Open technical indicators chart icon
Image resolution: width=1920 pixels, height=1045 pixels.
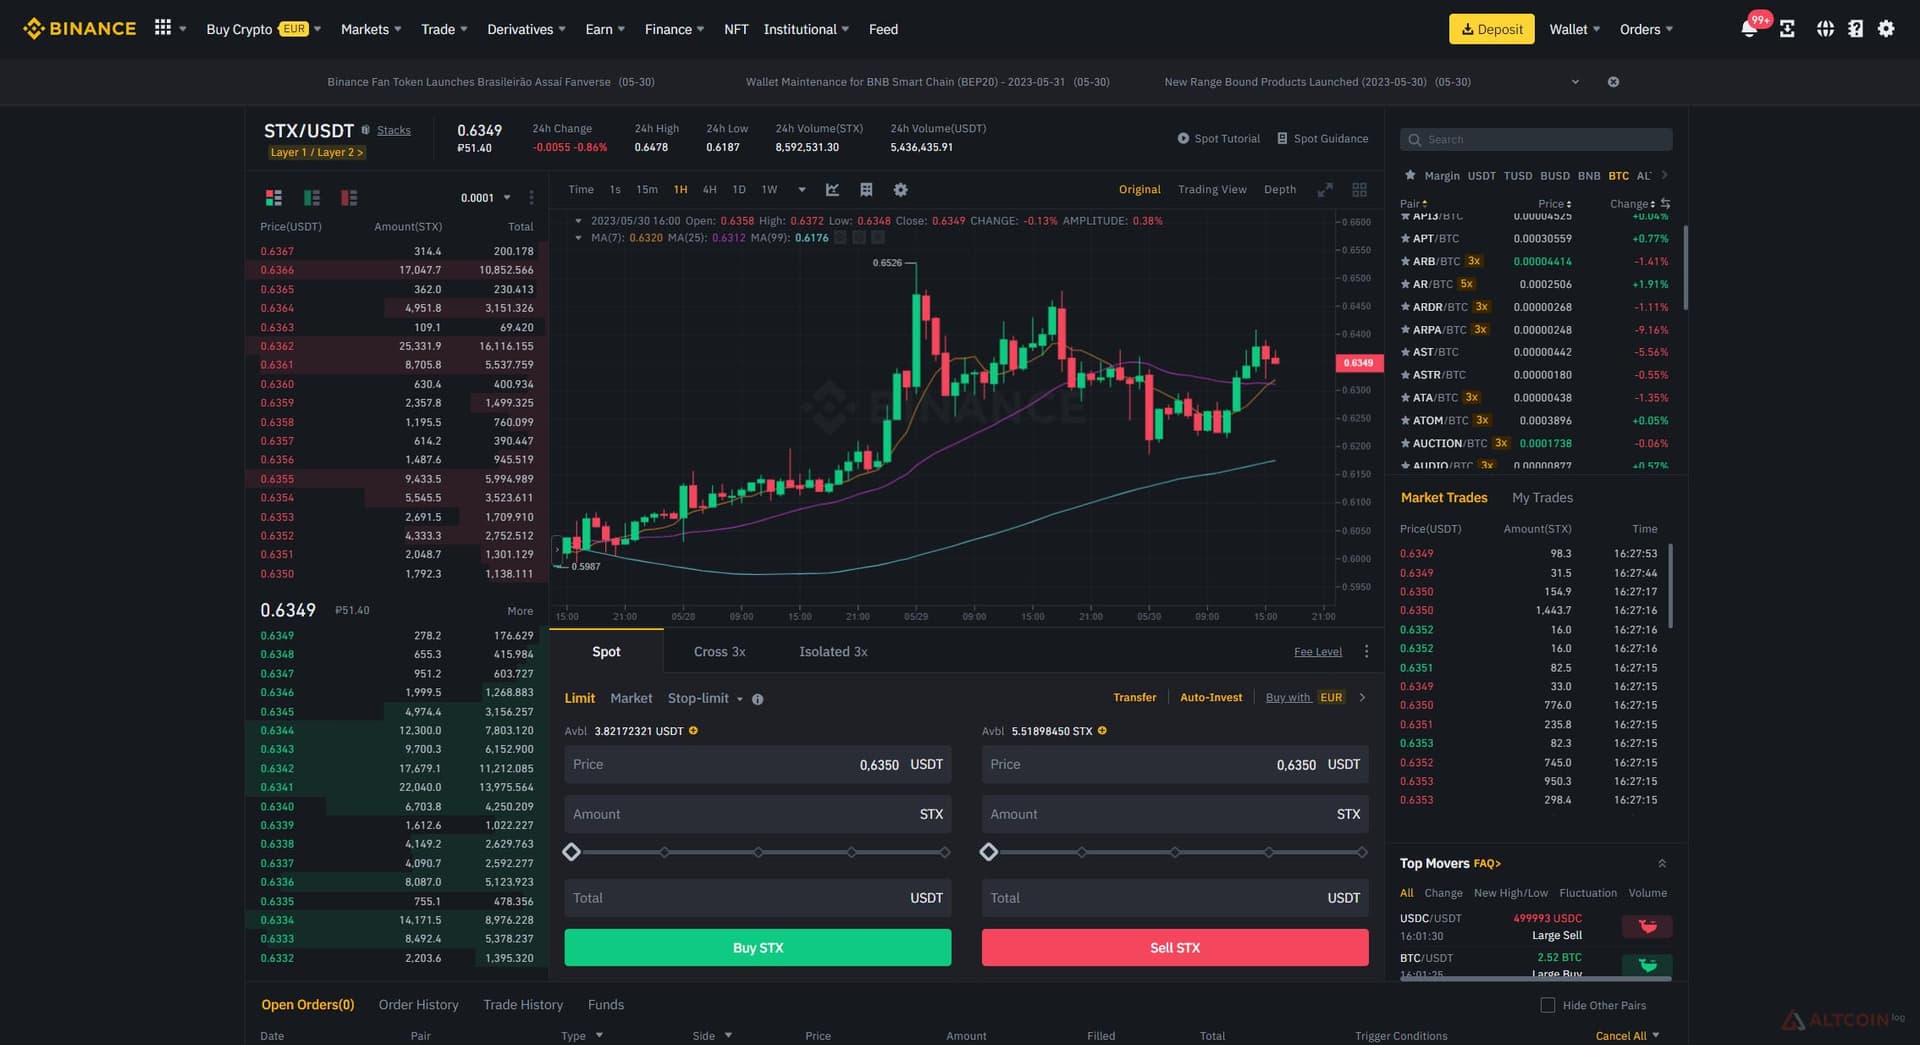pos(832,189)
